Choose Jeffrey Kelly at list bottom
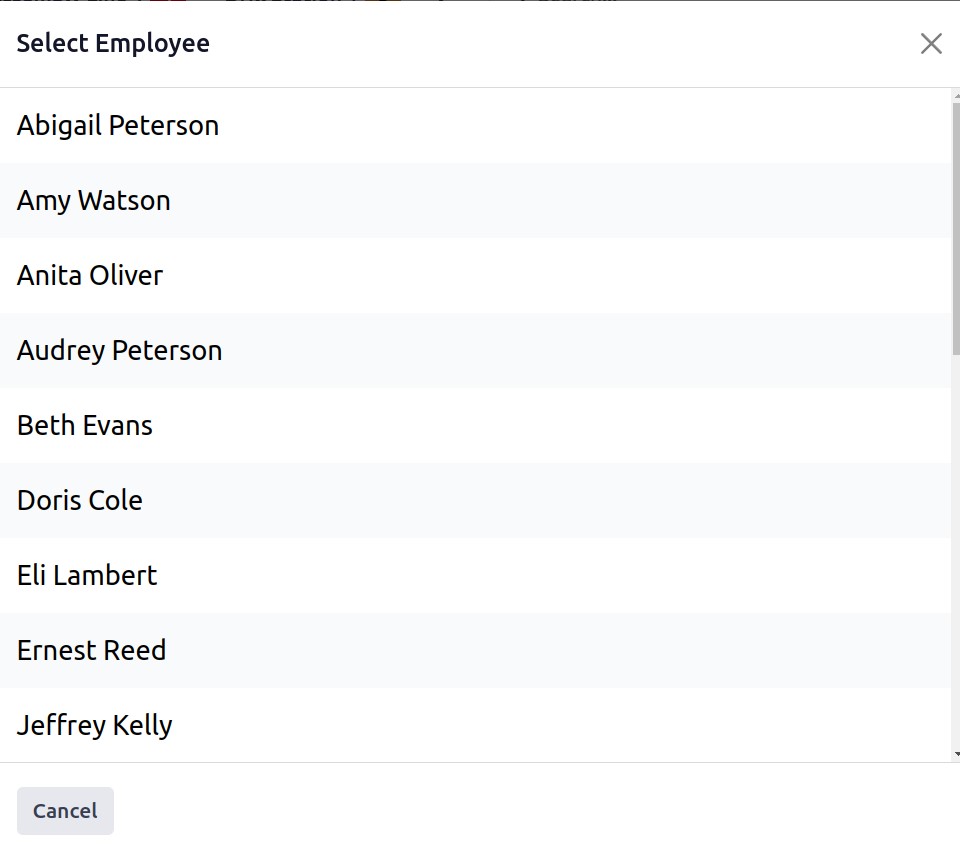 point(476,725)
